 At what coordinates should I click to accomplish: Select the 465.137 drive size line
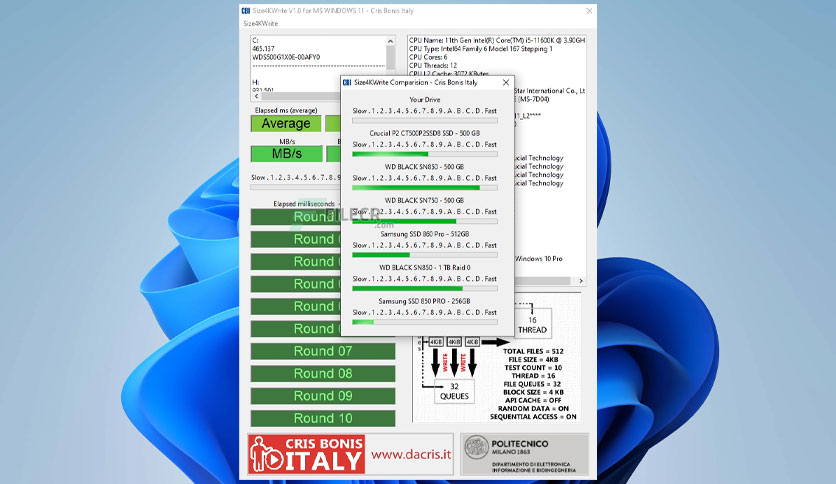[263, 49]
